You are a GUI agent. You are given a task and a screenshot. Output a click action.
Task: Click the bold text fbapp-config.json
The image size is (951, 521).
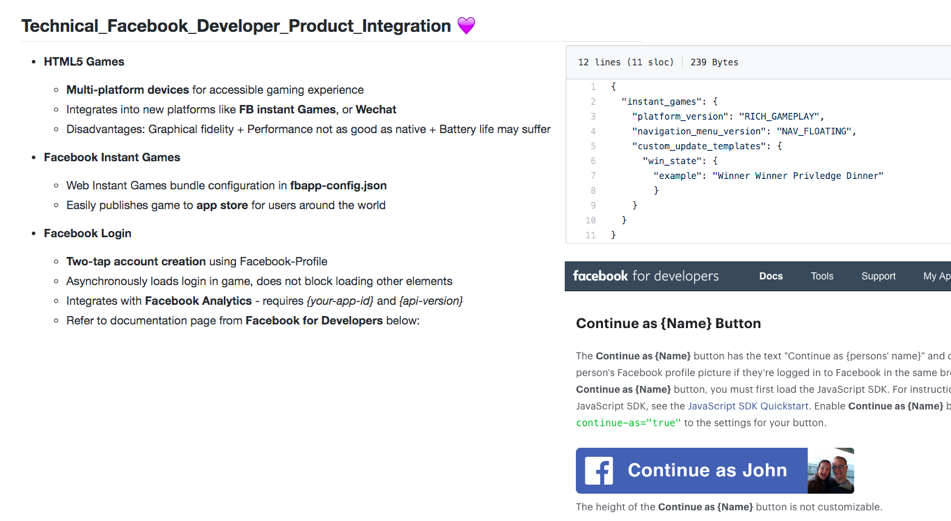click(x=338, y=186)
